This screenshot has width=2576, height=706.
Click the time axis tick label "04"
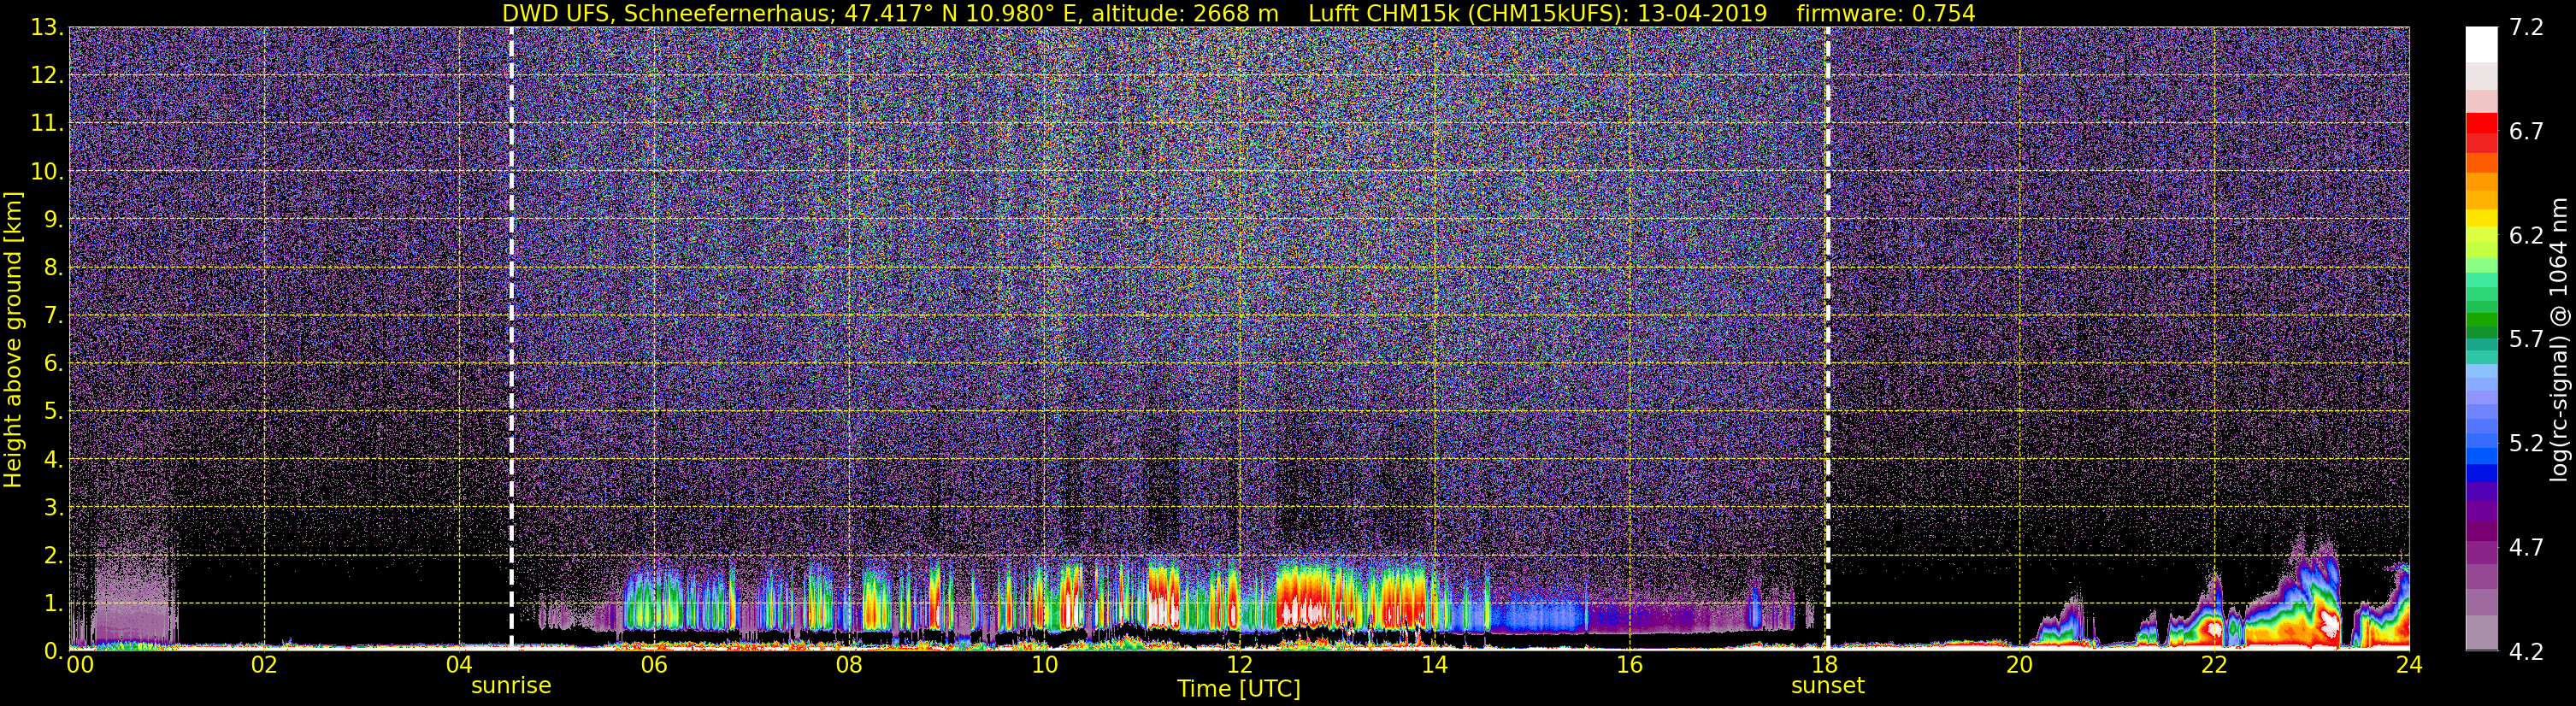(x=459, y=665)
